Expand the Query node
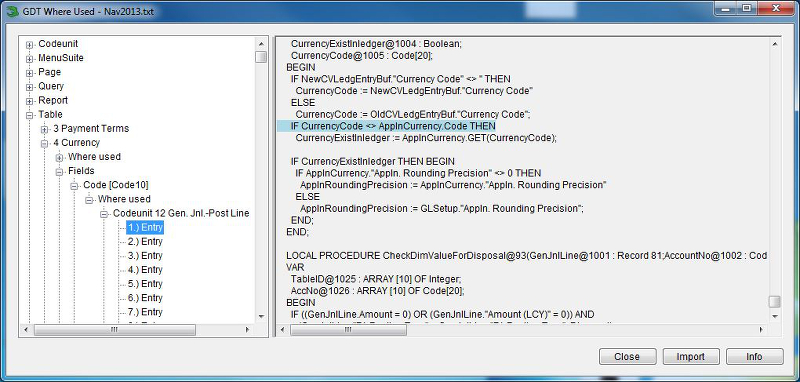 [29, 87]
